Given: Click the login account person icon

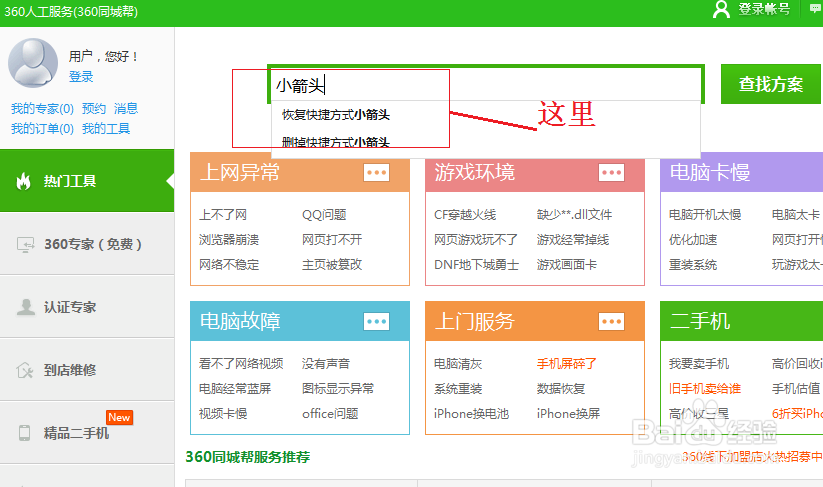Looking at the screenshot, I should (721, 9).
